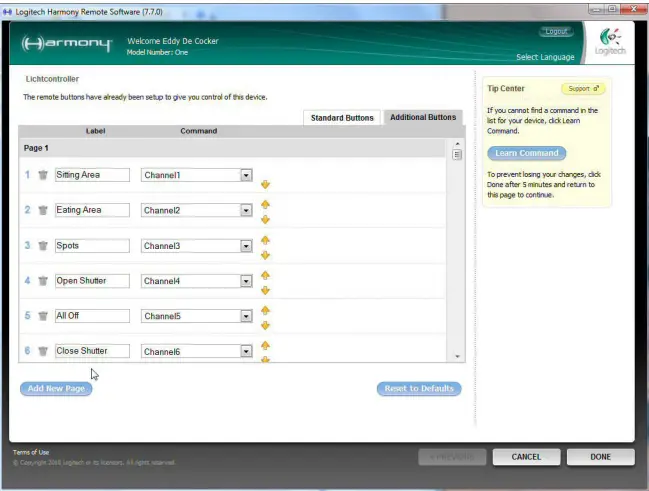Viewport: 649px width, 491px height.
Task: Move Sitting Area row down with arrow
Action: coord(265,184)
